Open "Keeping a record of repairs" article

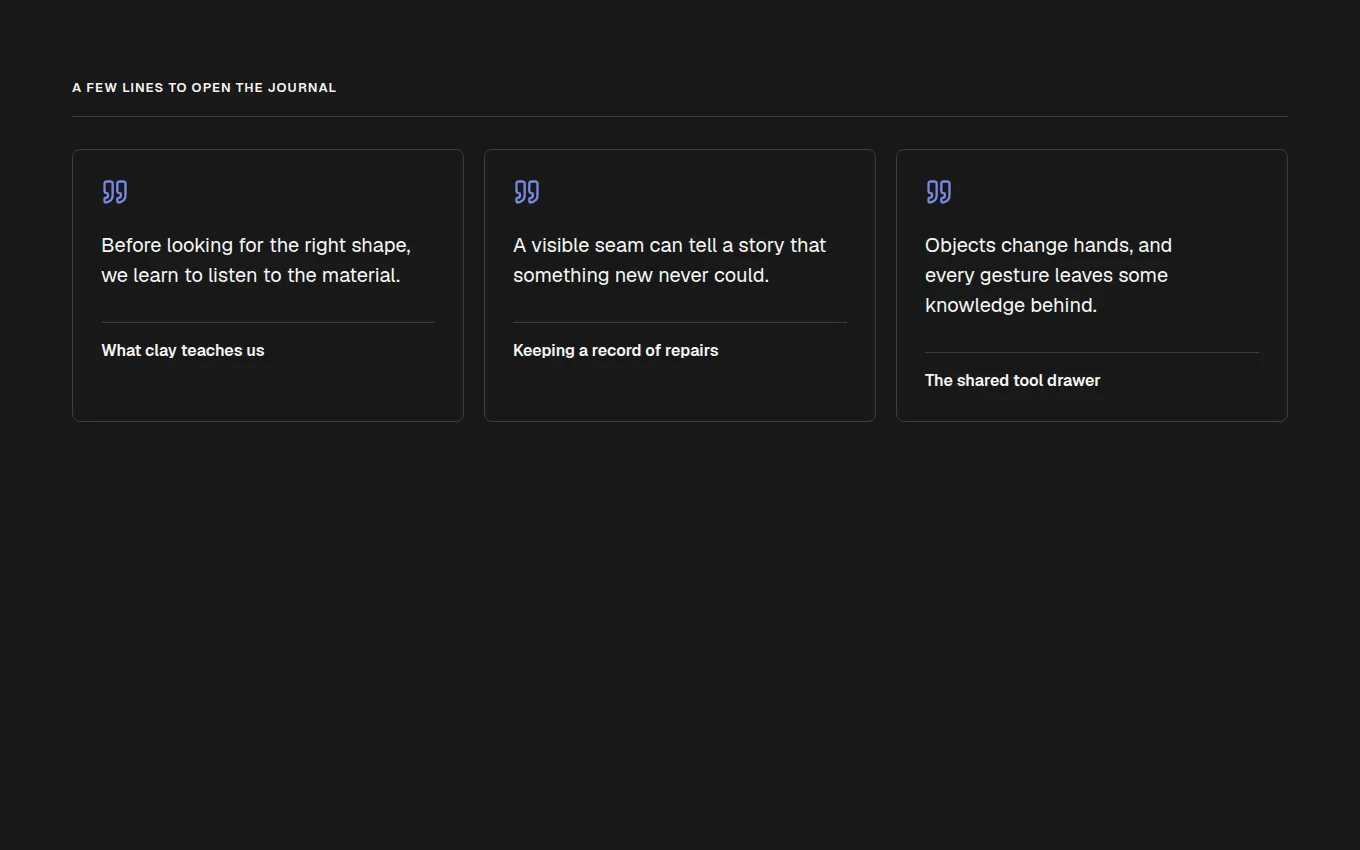pyautogui.click(x=616, y=351)
